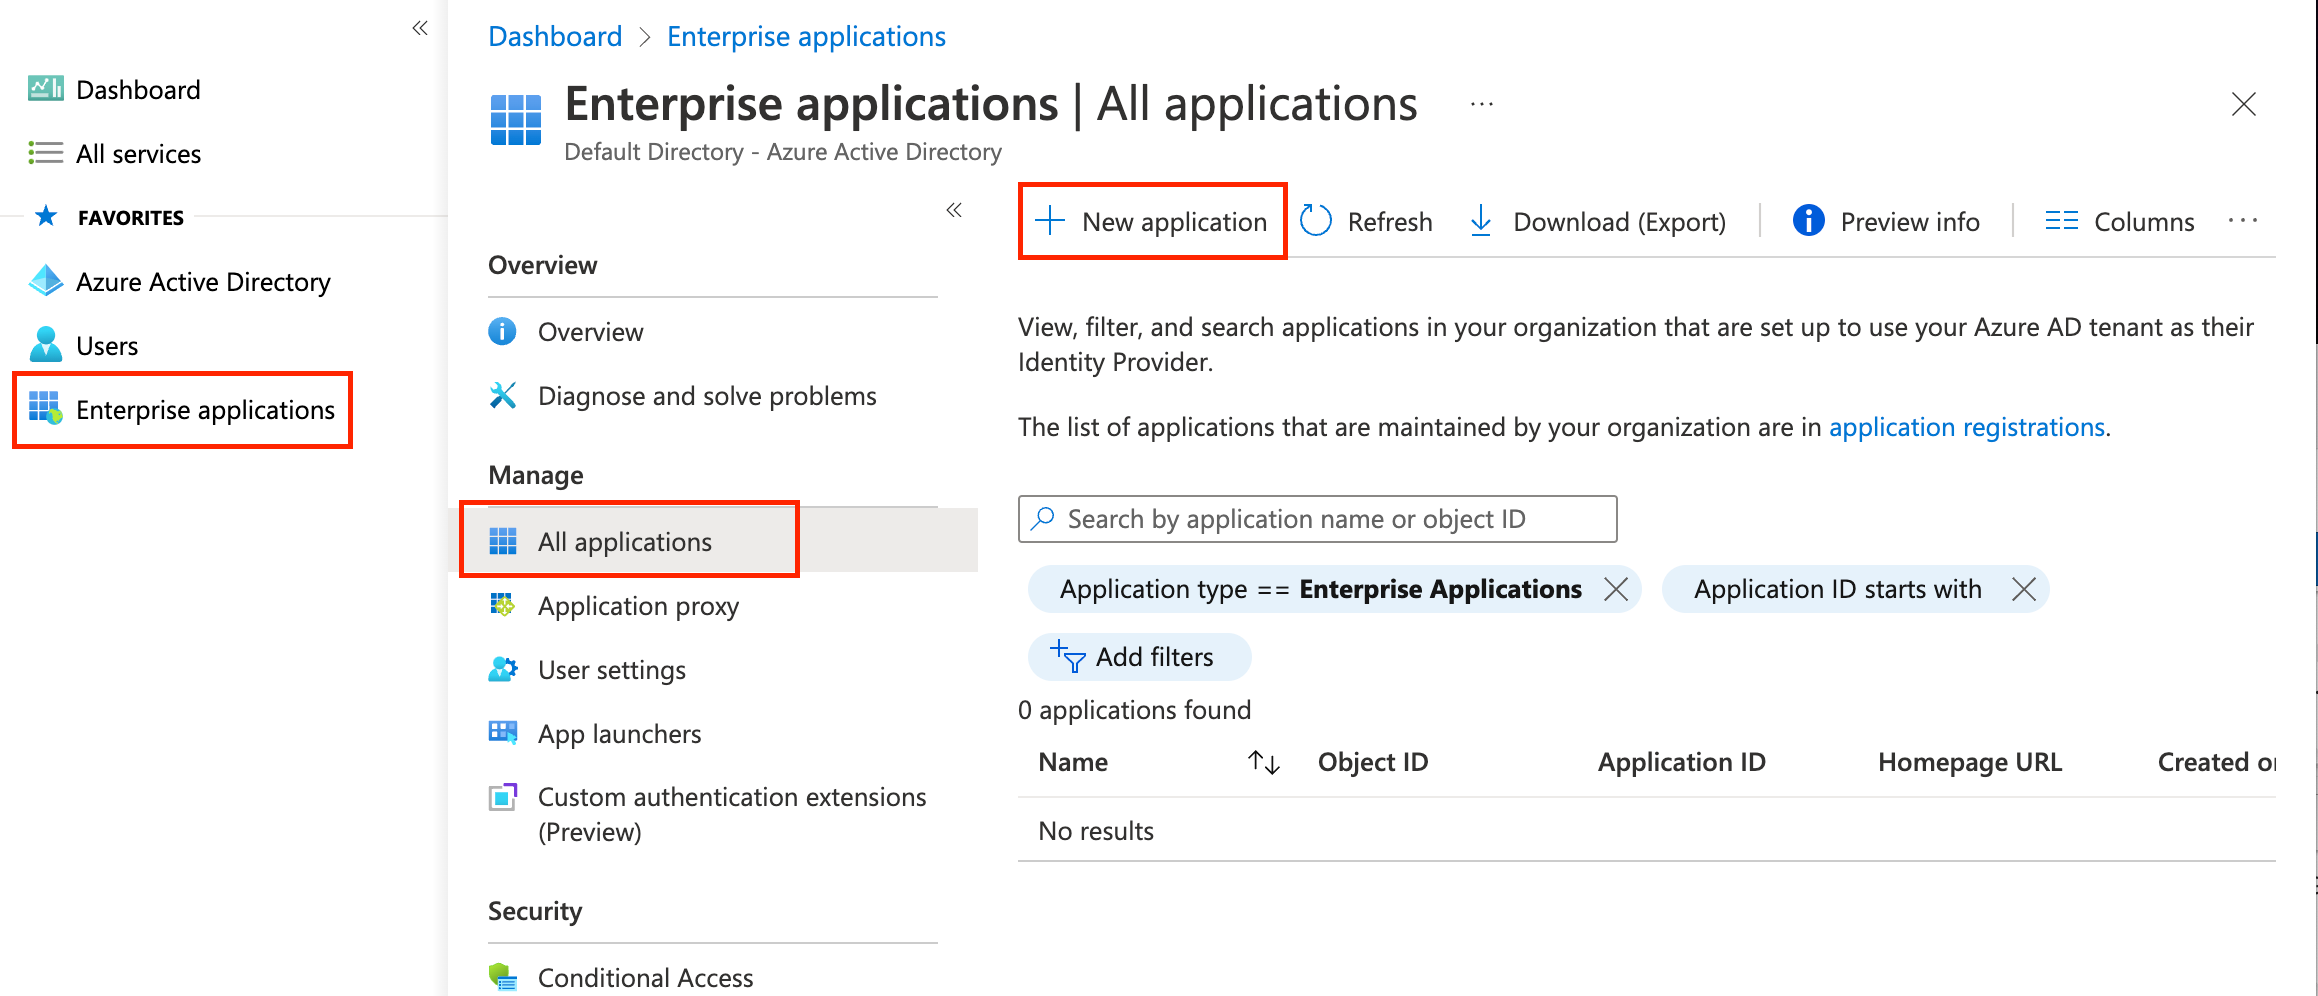This screenshot has height=996, width=2318.
Task: Open the Dashboard chart icon in the sidebar
Action: pos(45,89)
